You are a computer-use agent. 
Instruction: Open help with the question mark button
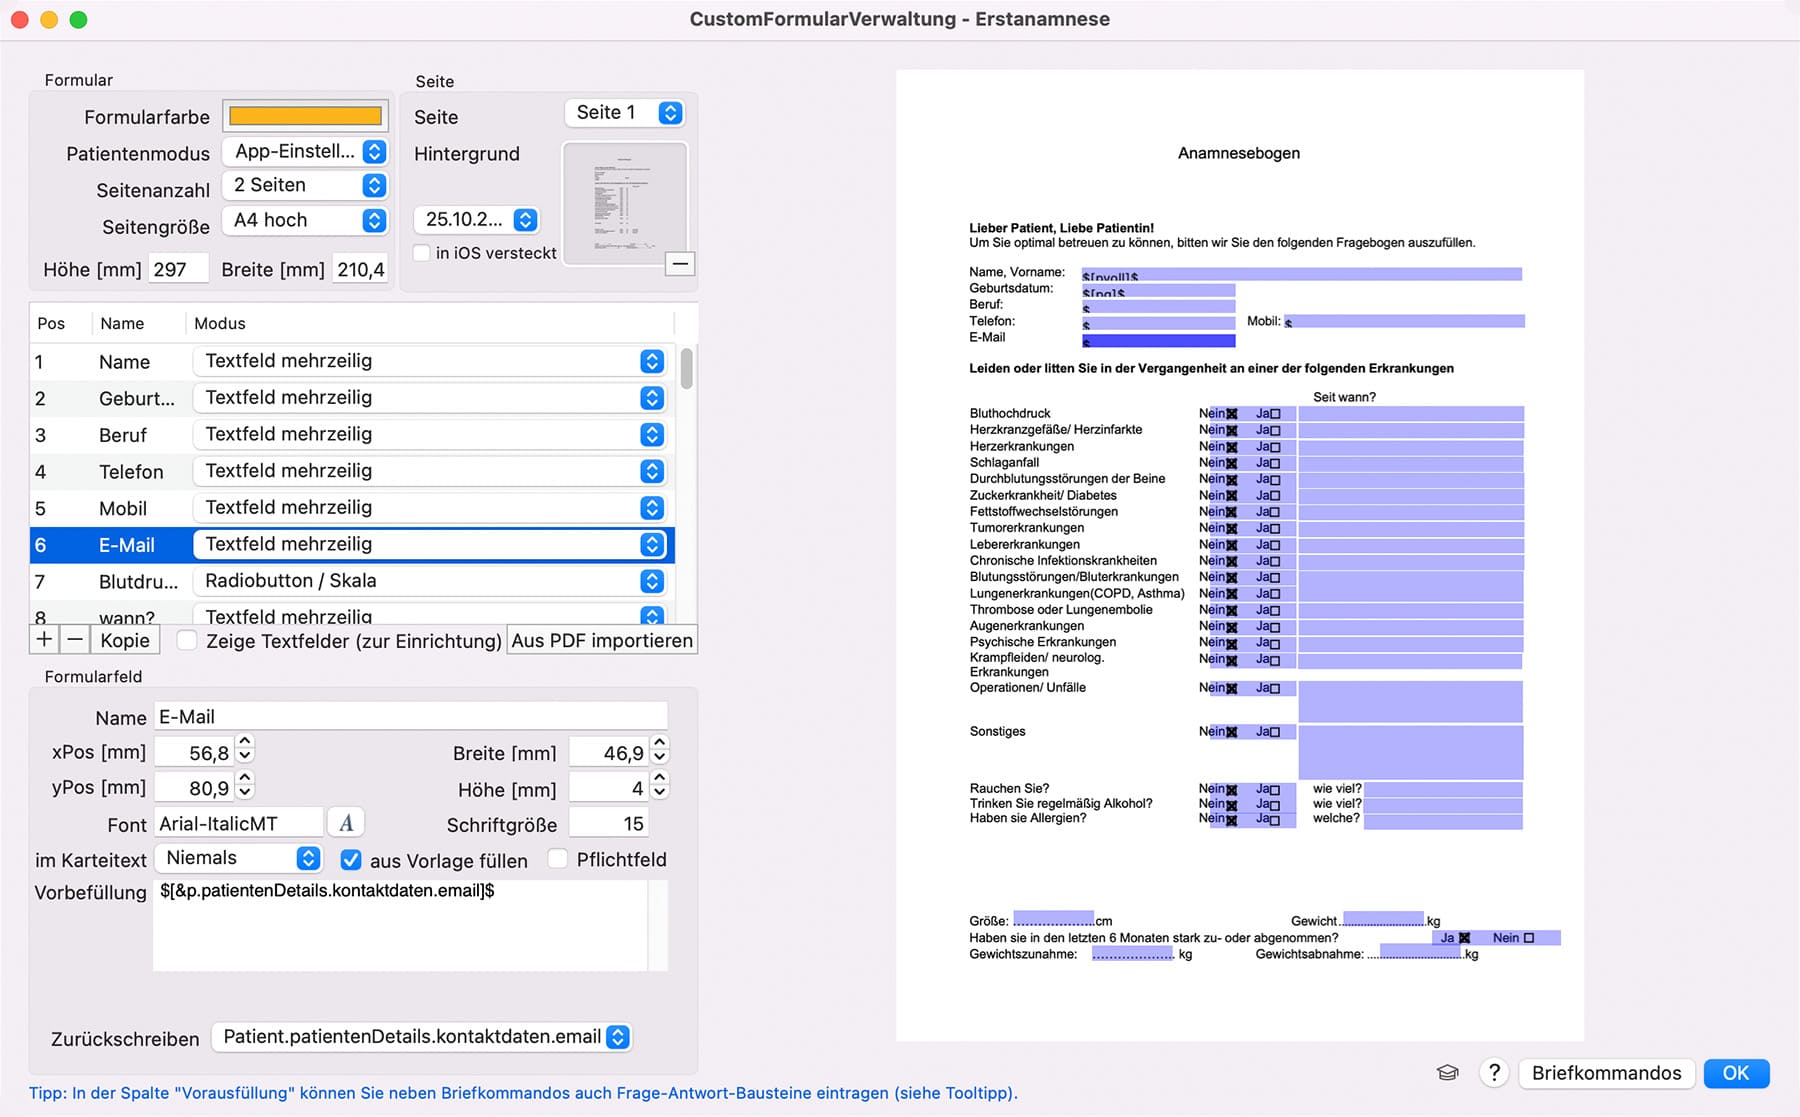point(1494,1073)
